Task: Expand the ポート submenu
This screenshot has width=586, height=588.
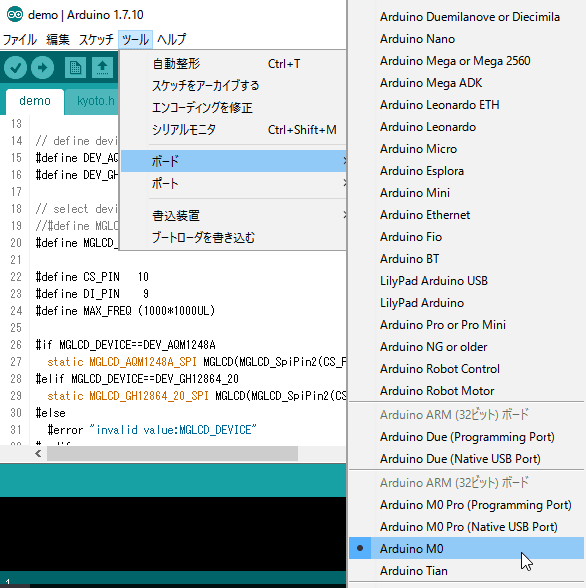Action: coord(233,184)
